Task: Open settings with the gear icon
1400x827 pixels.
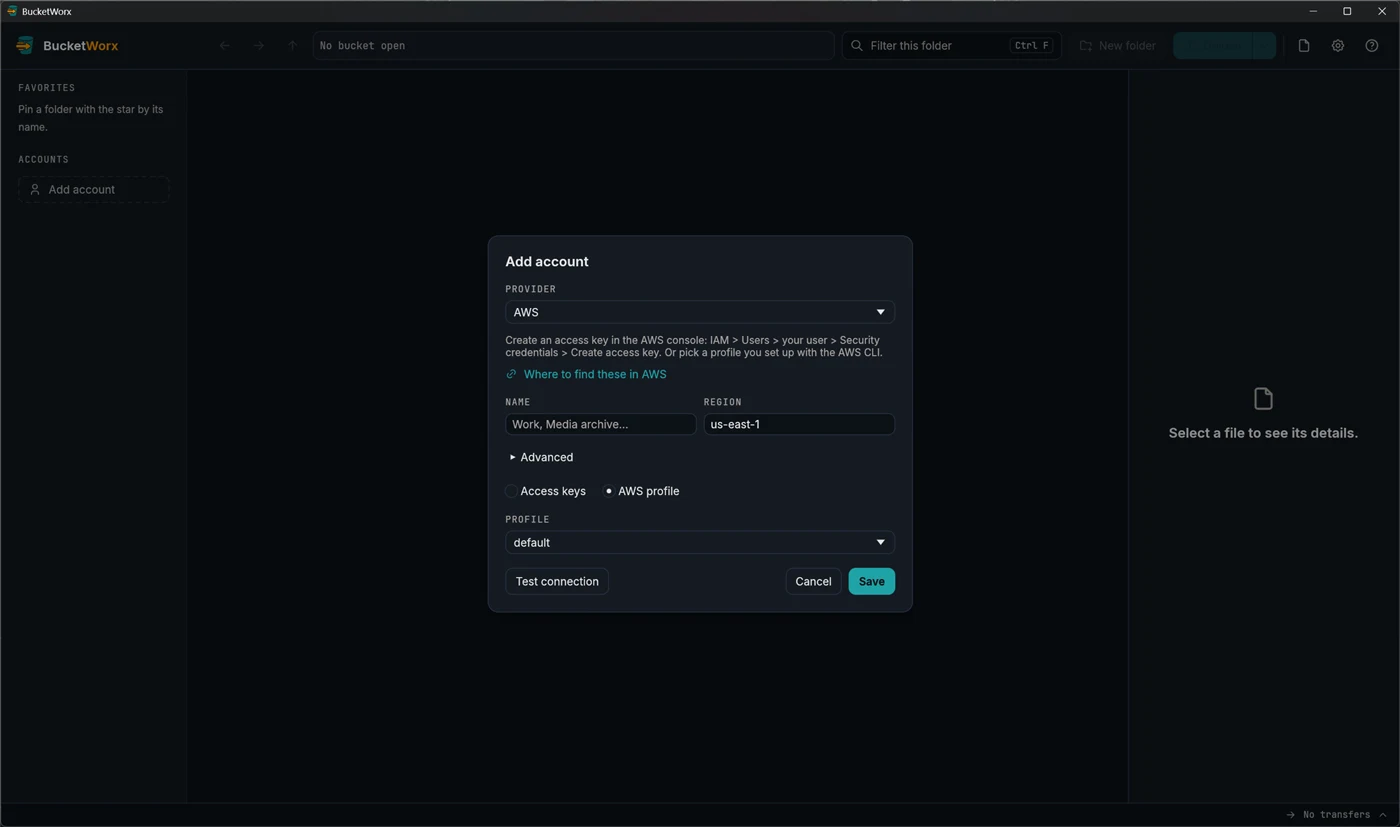Action: click(1338, 45)
